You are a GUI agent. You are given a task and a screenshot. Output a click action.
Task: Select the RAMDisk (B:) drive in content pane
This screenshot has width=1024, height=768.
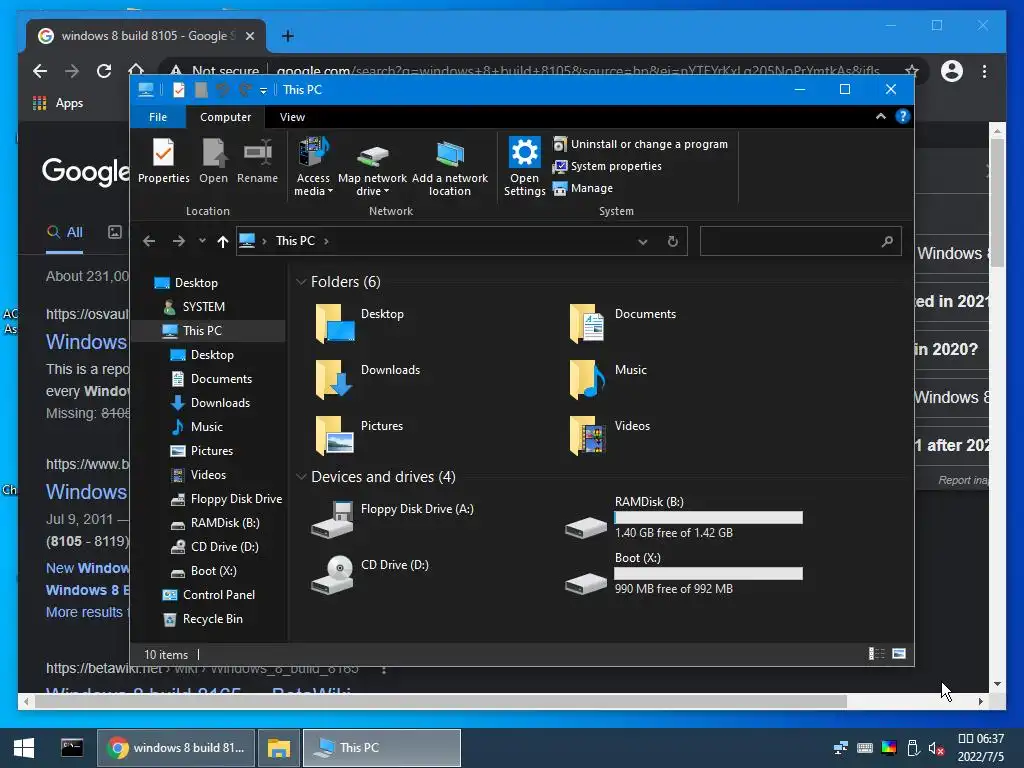click(684, 517)
